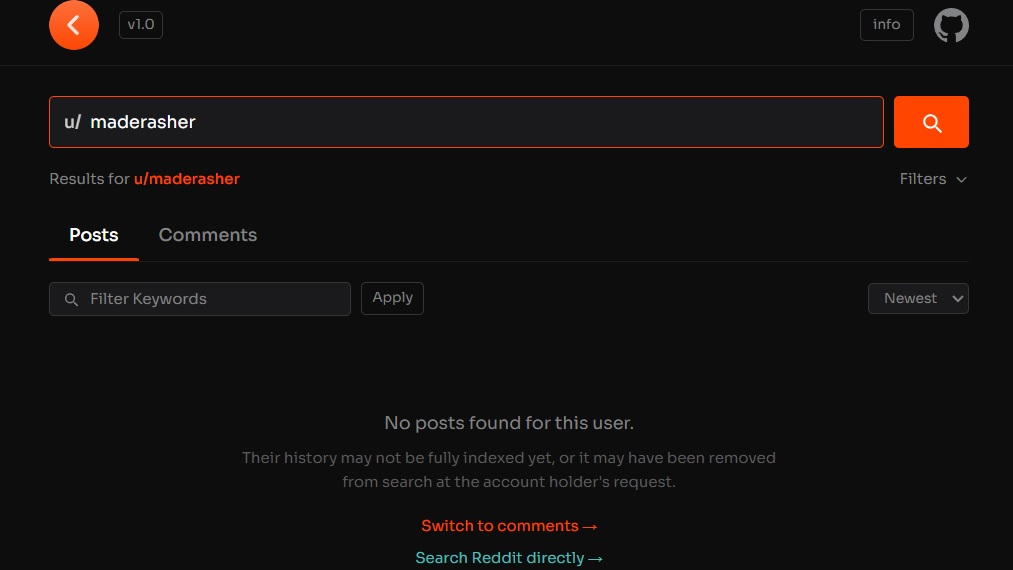Image resolution: width=1013 pixels, height=570 pixels.
Task: Click the Apply button
Action: tap(392, 299)
